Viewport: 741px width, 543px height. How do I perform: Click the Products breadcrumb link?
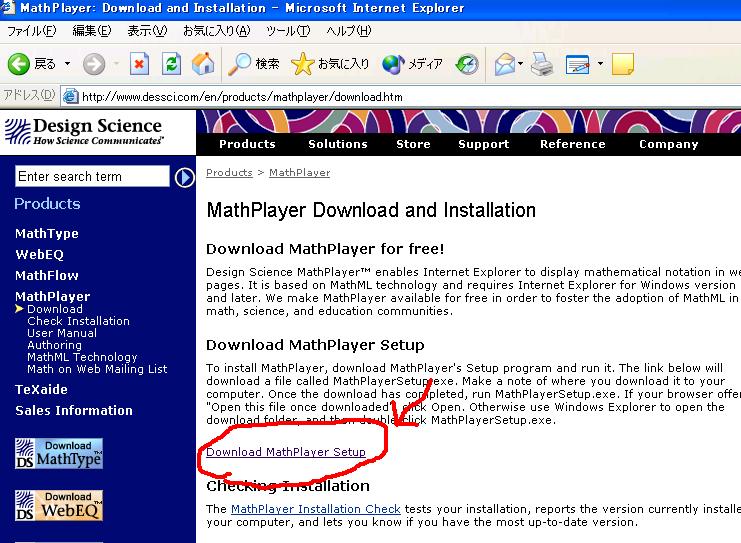(x=229, y=172)
